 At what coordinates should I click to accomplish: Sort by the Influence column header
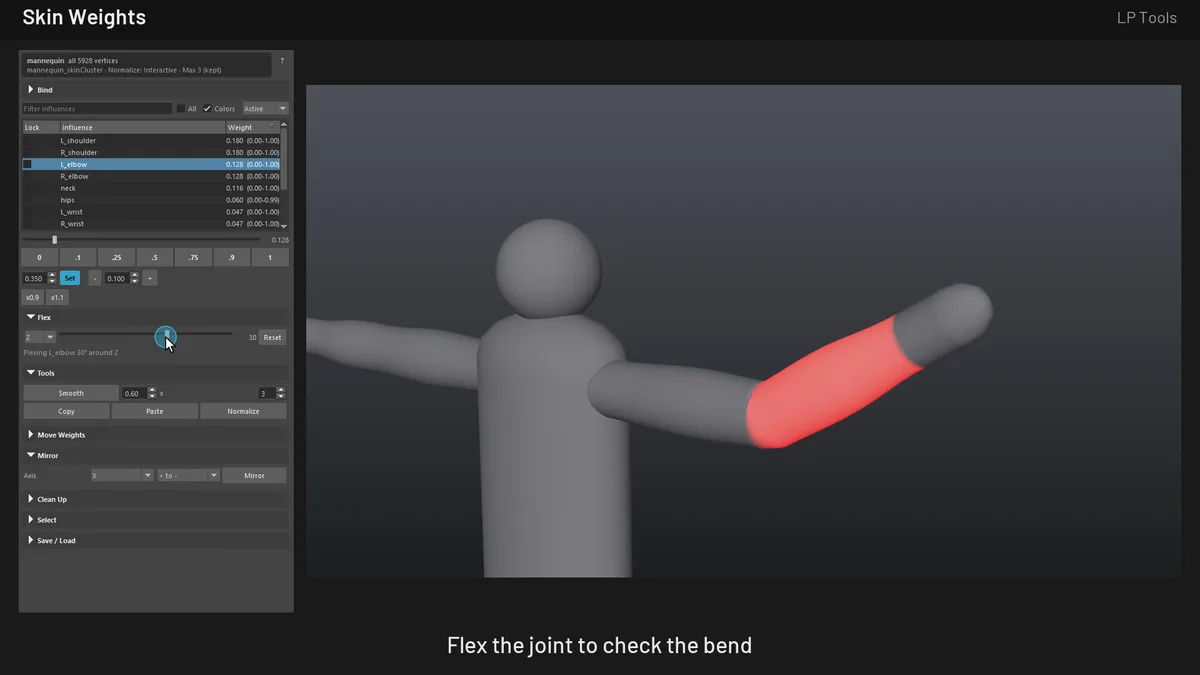[x=142, y=127]
